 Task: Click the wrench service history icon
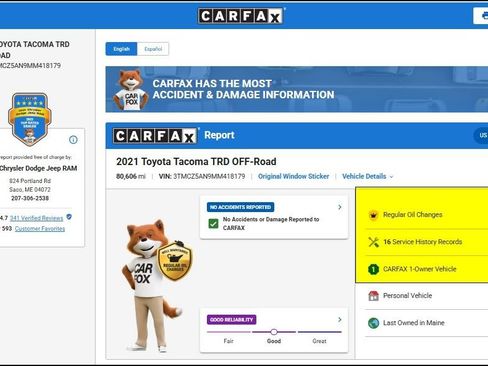(x=373, y=242)
